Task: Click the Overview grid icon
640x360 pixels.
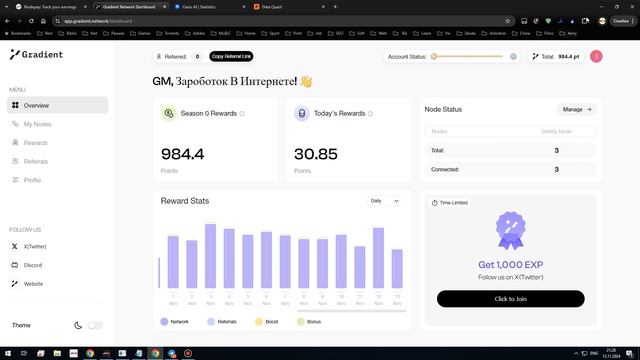Action: (x=15, y=105)
